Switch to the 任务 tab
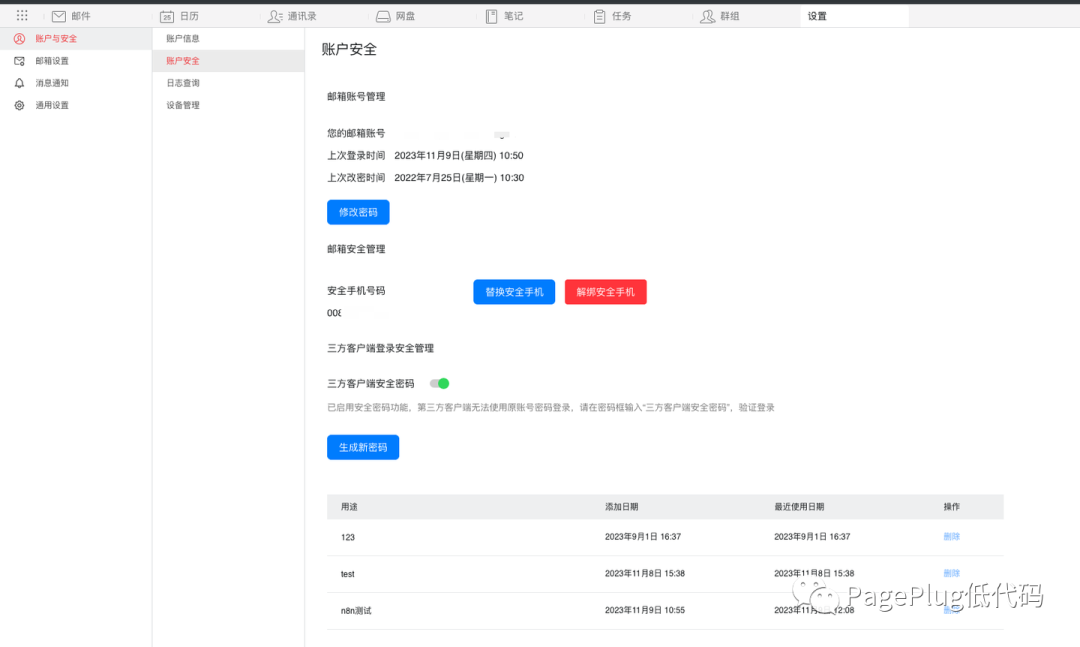The height and width of the screenshot is (647, 1080). point(621,16)
